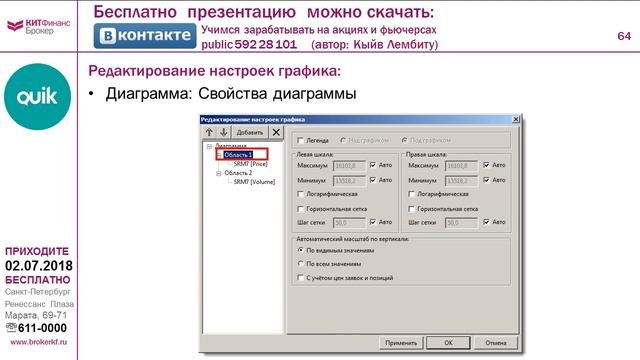Click the right scale Минимум field
The height and width of the screenshot is (360, 640).
click(x=461, y=180)
